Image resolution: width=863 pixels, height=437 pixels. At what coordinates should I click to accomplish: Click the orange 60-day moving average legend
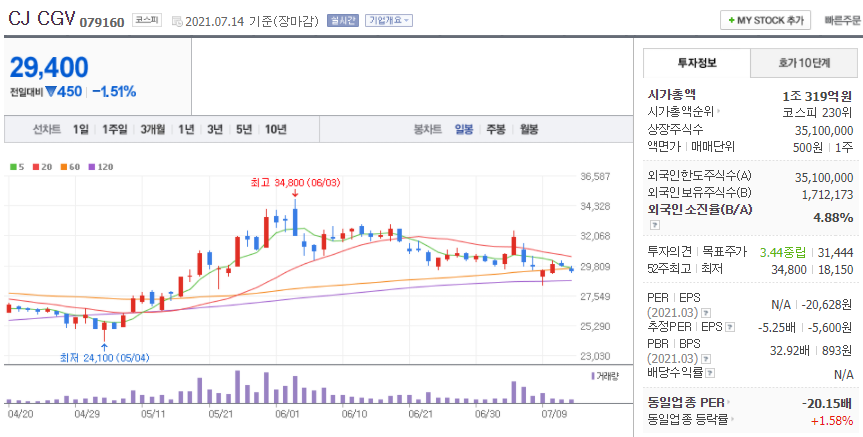pos(70,167)
